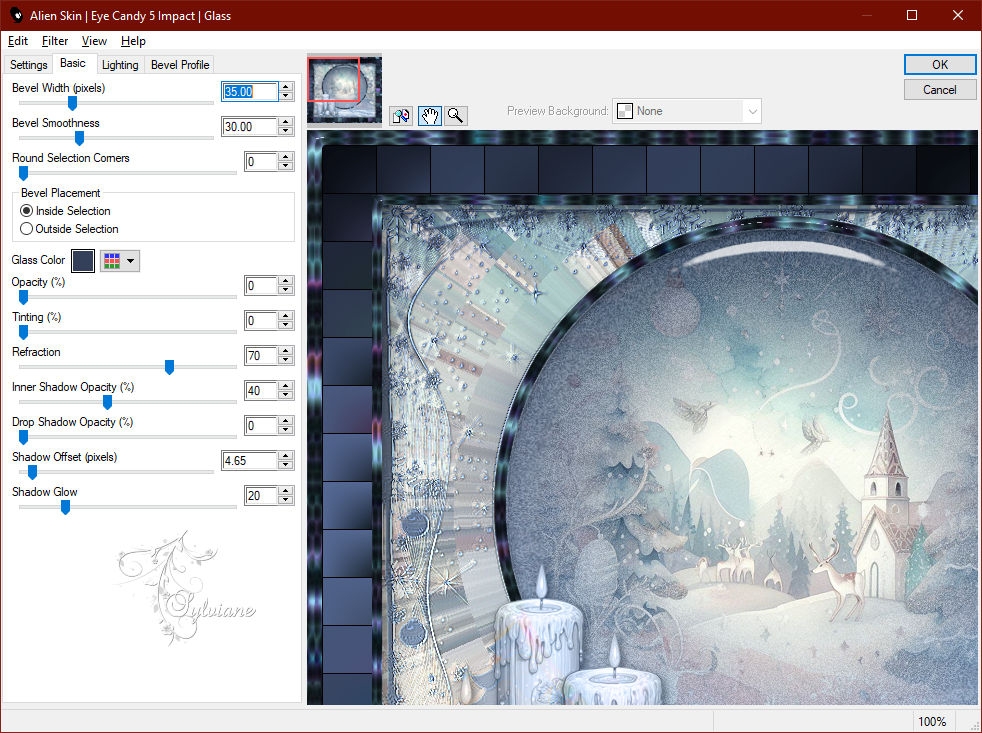
Task: Increase Shadow Glow with the up spinner
Action: 286,492
